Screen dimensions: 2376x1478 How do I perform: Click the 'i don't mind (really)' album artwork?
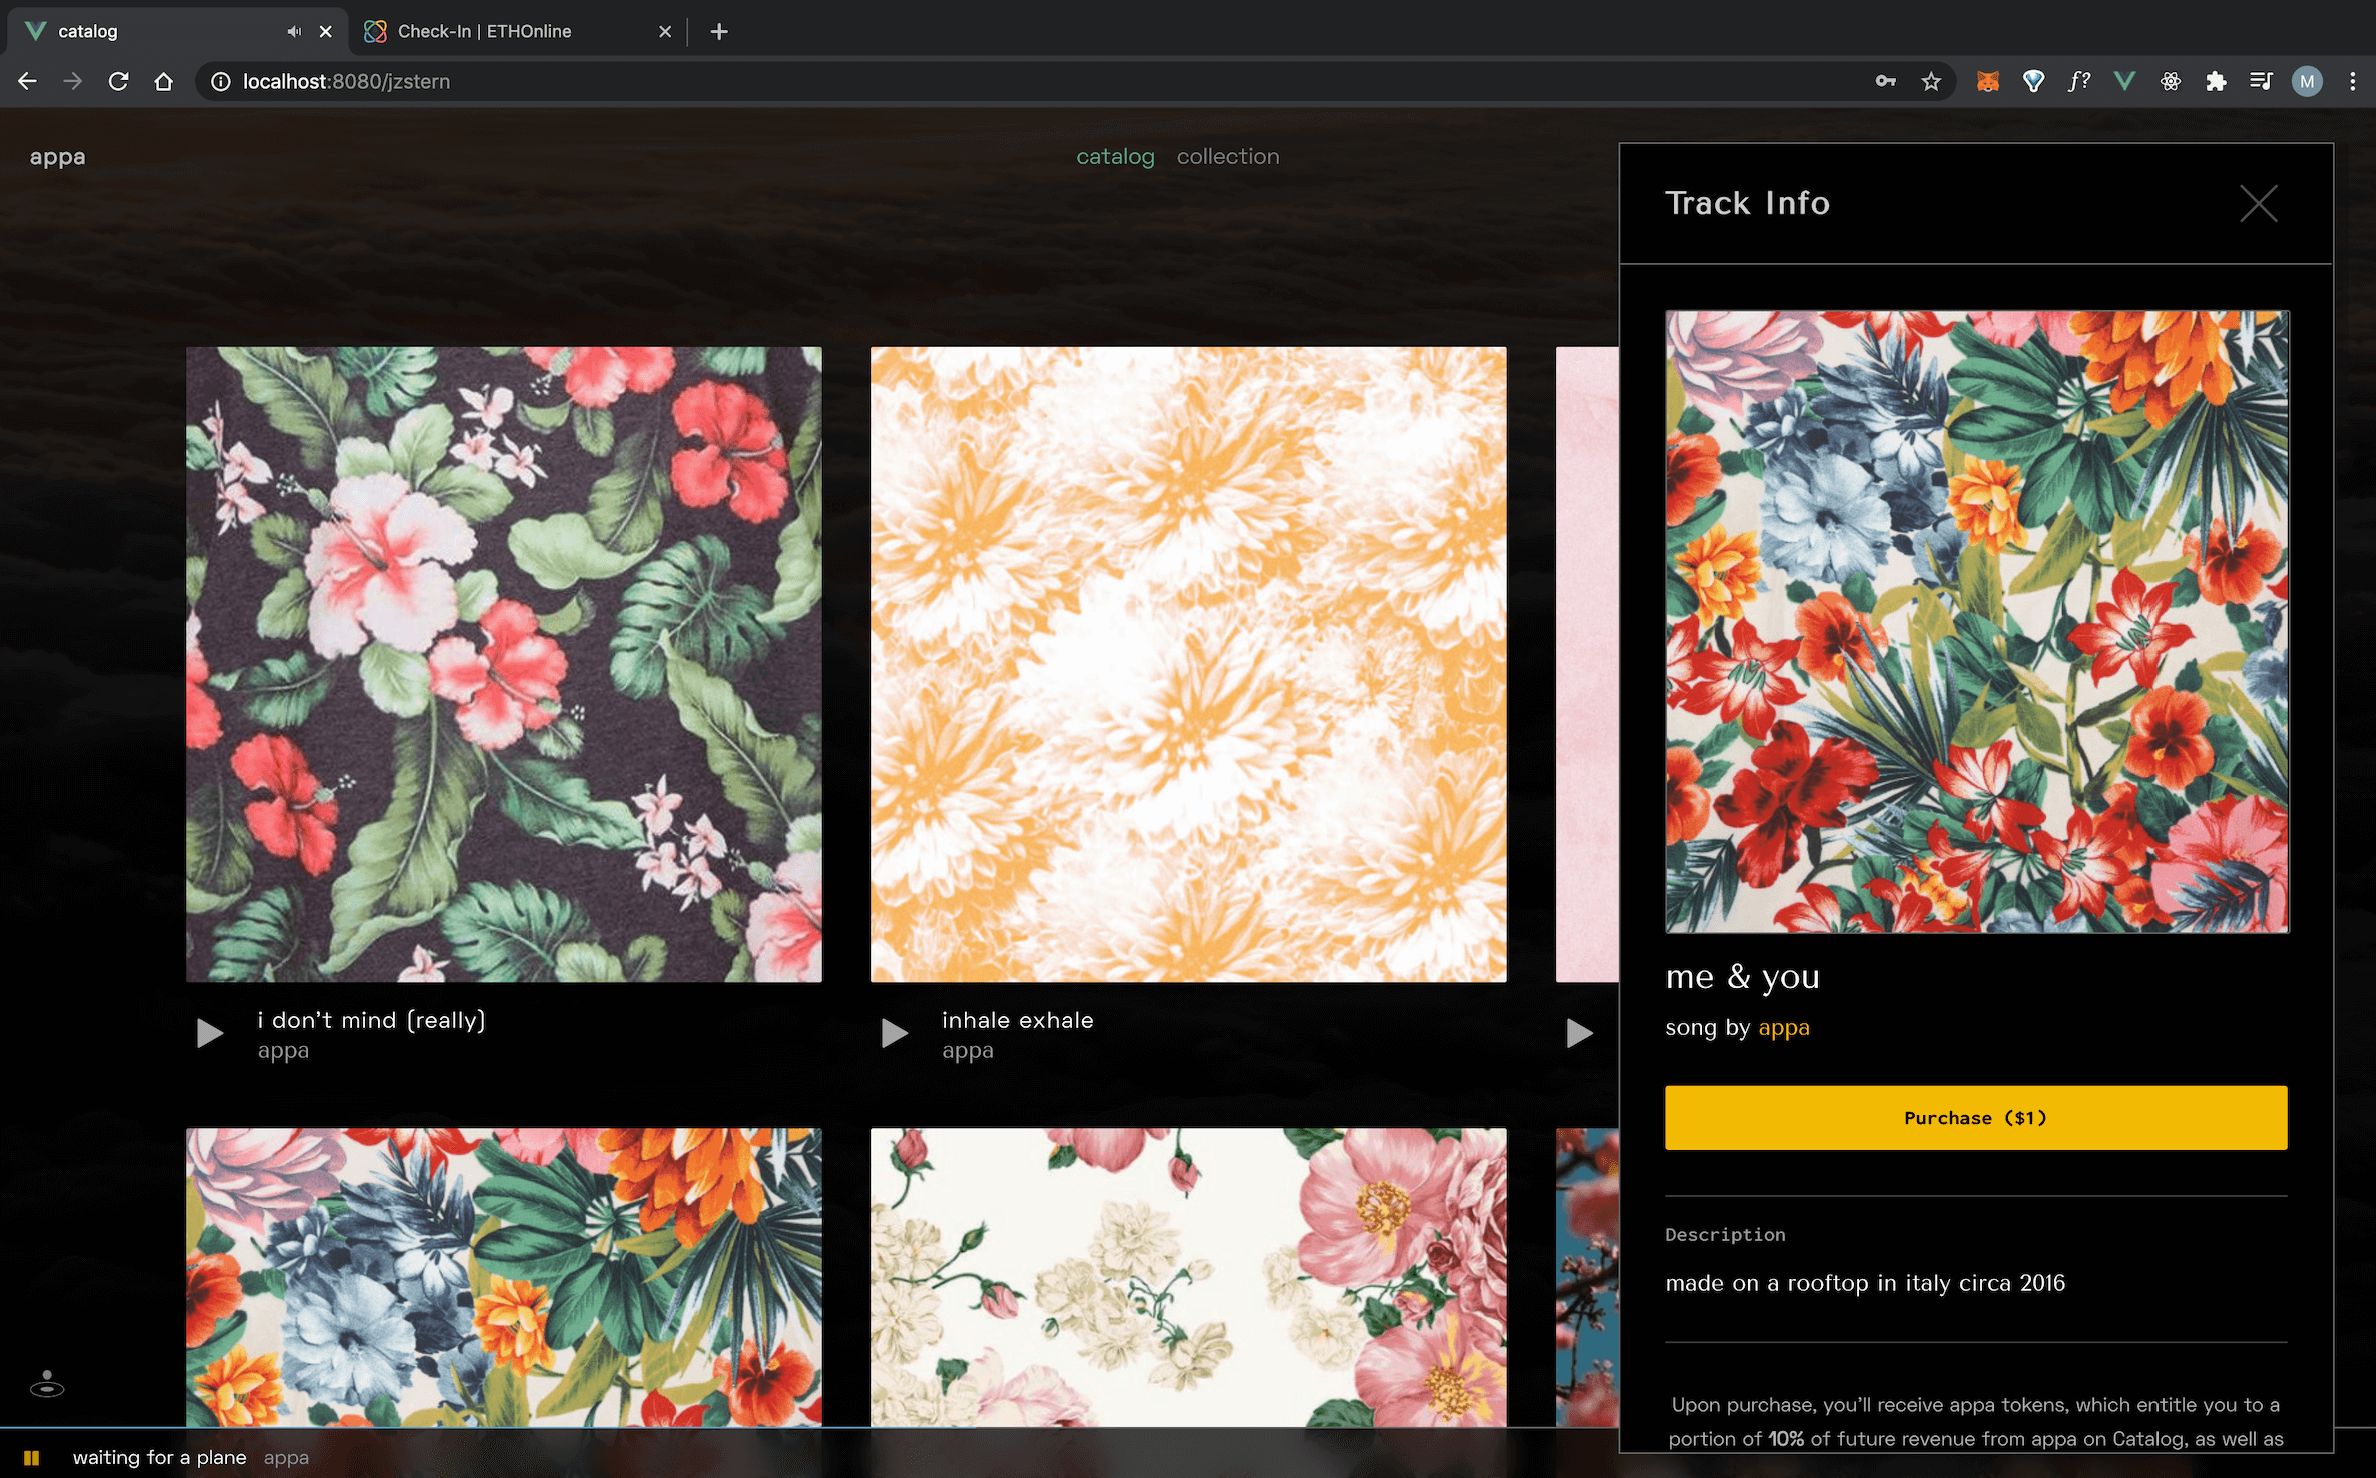505,664
